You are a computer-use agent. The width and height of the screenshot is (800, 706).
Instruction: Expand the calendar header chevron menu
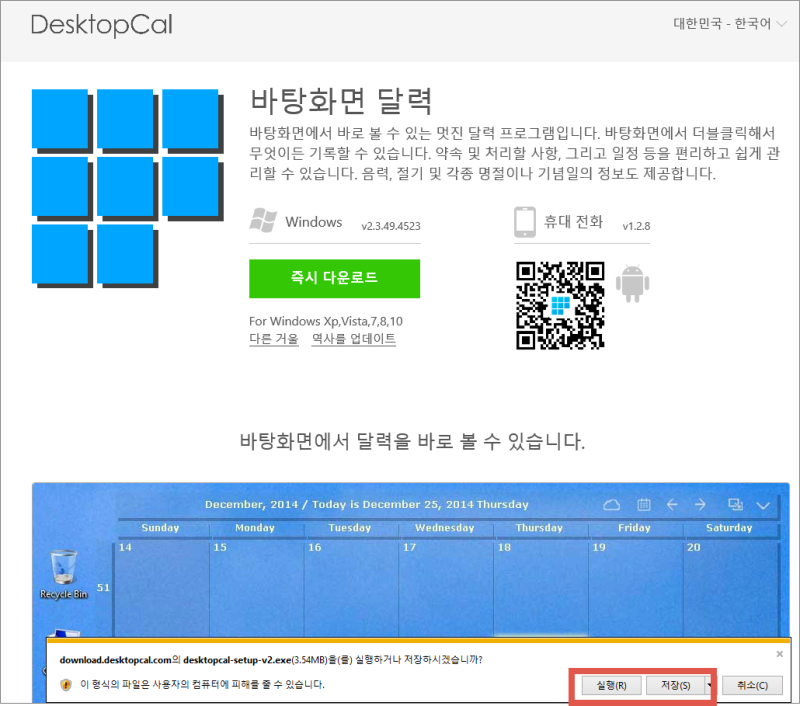(763, 506)
